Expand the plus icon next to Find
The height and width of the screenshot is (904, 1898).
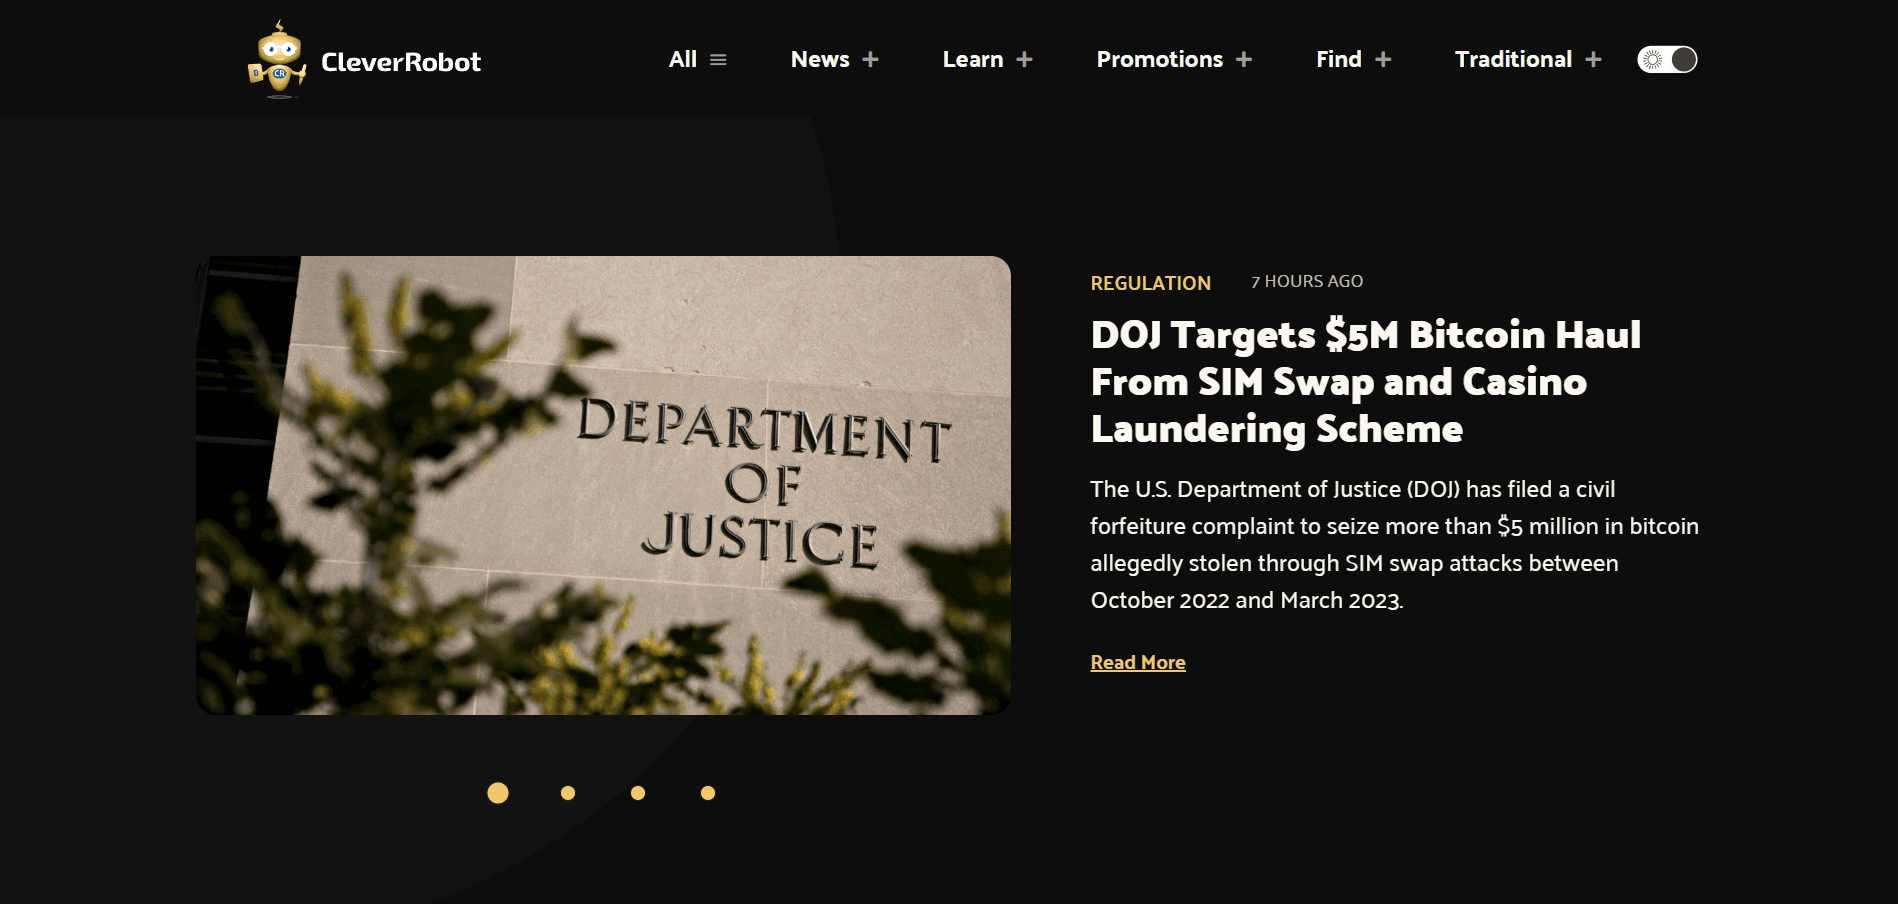[1383, 59]
